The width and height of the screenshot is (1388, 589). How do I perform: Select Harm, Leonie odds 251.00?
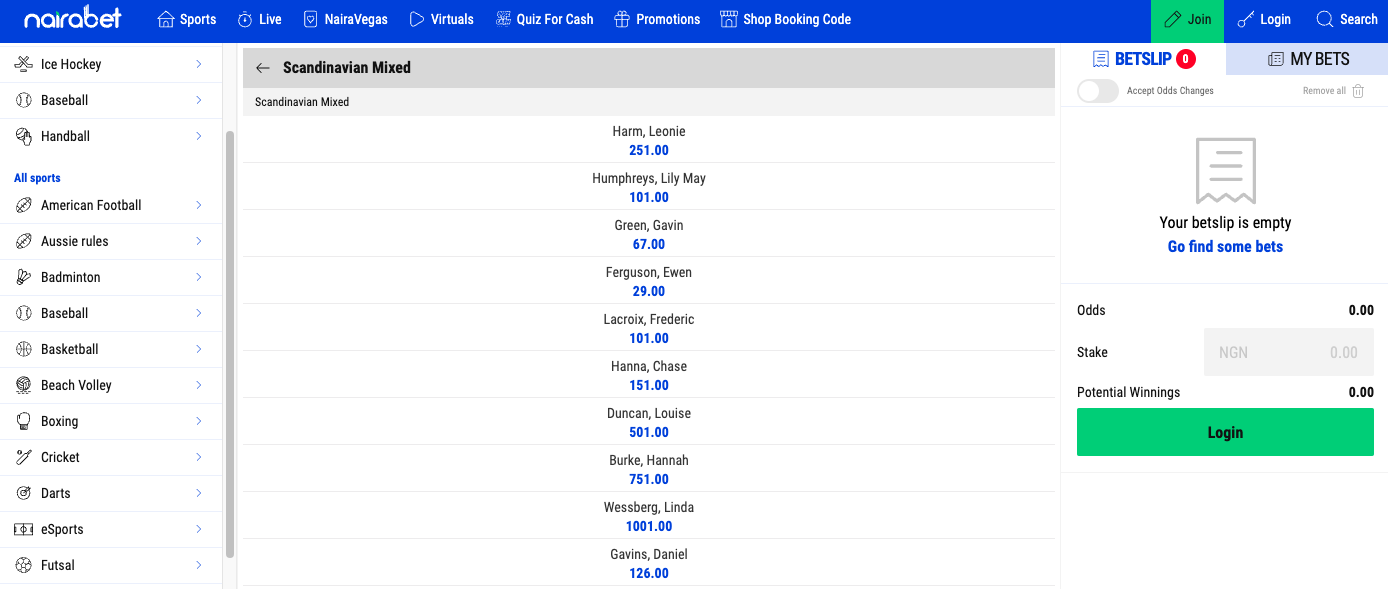[649, 150]
